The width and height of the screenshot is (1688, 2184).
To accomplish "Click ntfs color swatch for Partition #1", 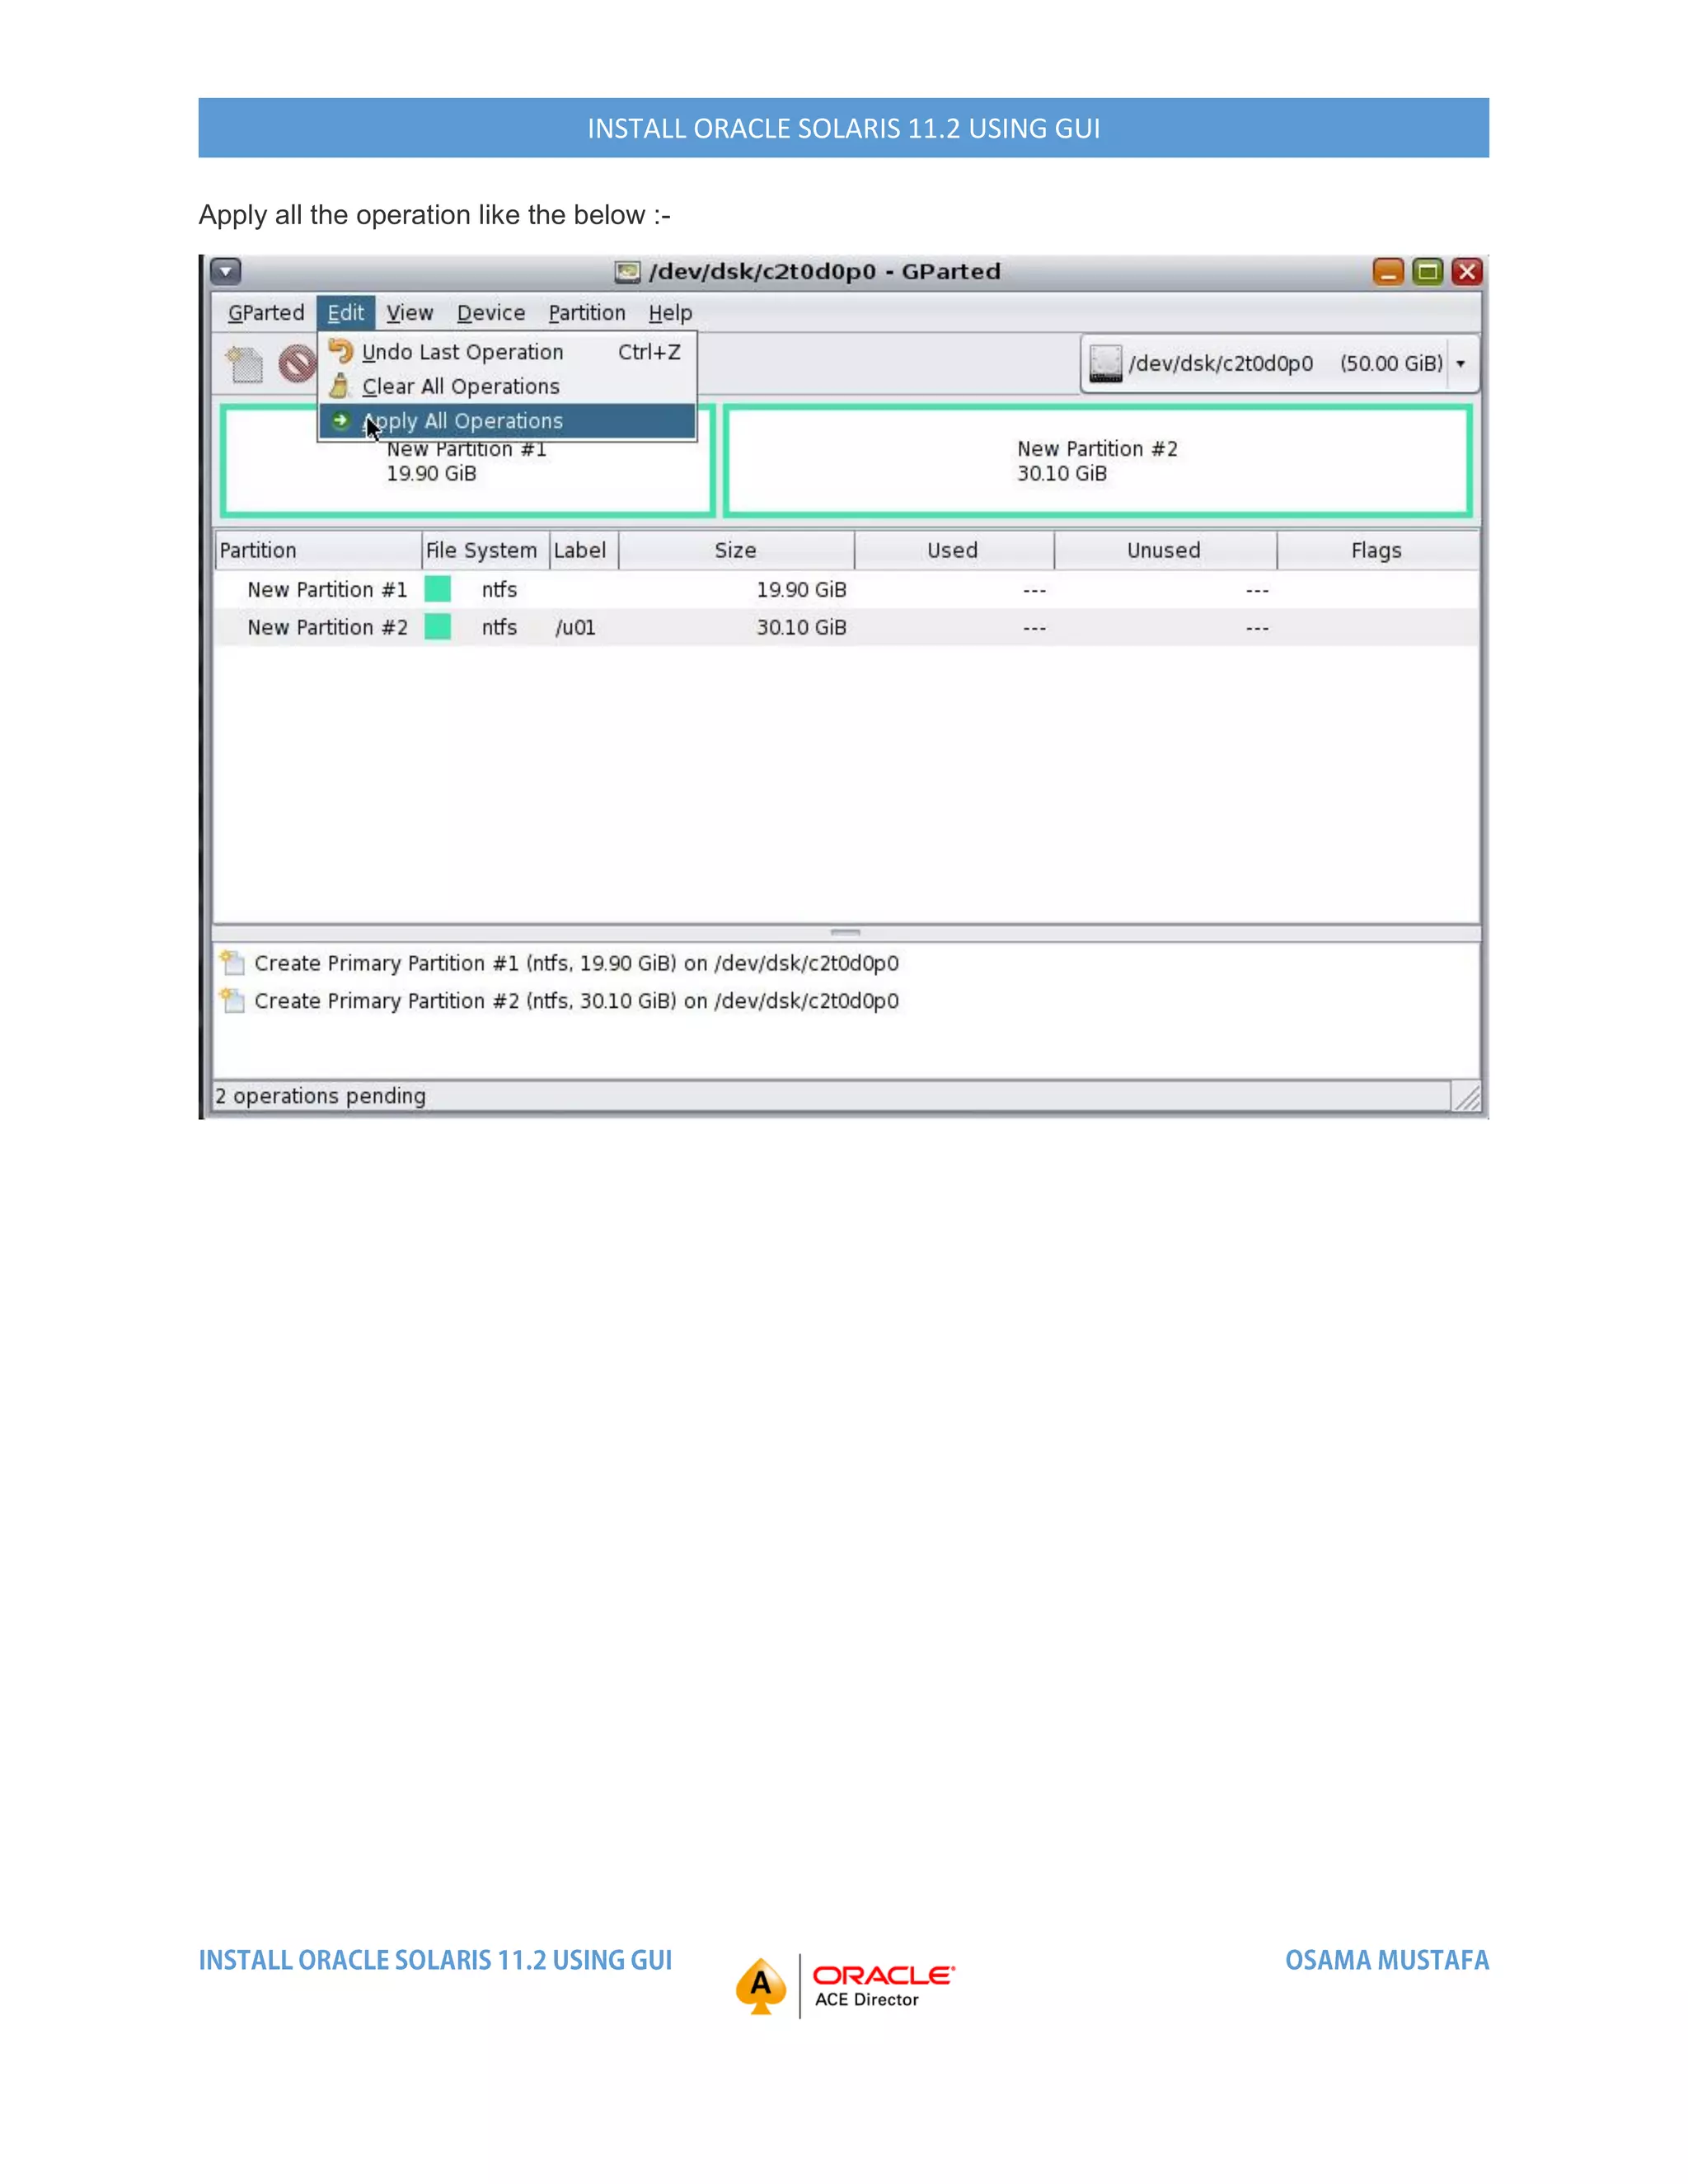I will [x=438, y=589].
